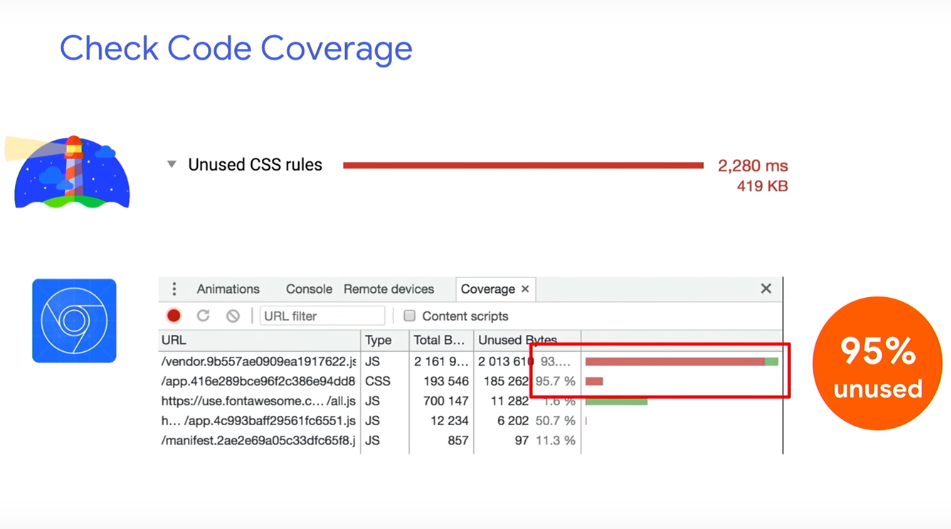The height and width of the screenshot is (529, 951).
Task: Close the DevTools drawer with X
Action: (766, 289)
